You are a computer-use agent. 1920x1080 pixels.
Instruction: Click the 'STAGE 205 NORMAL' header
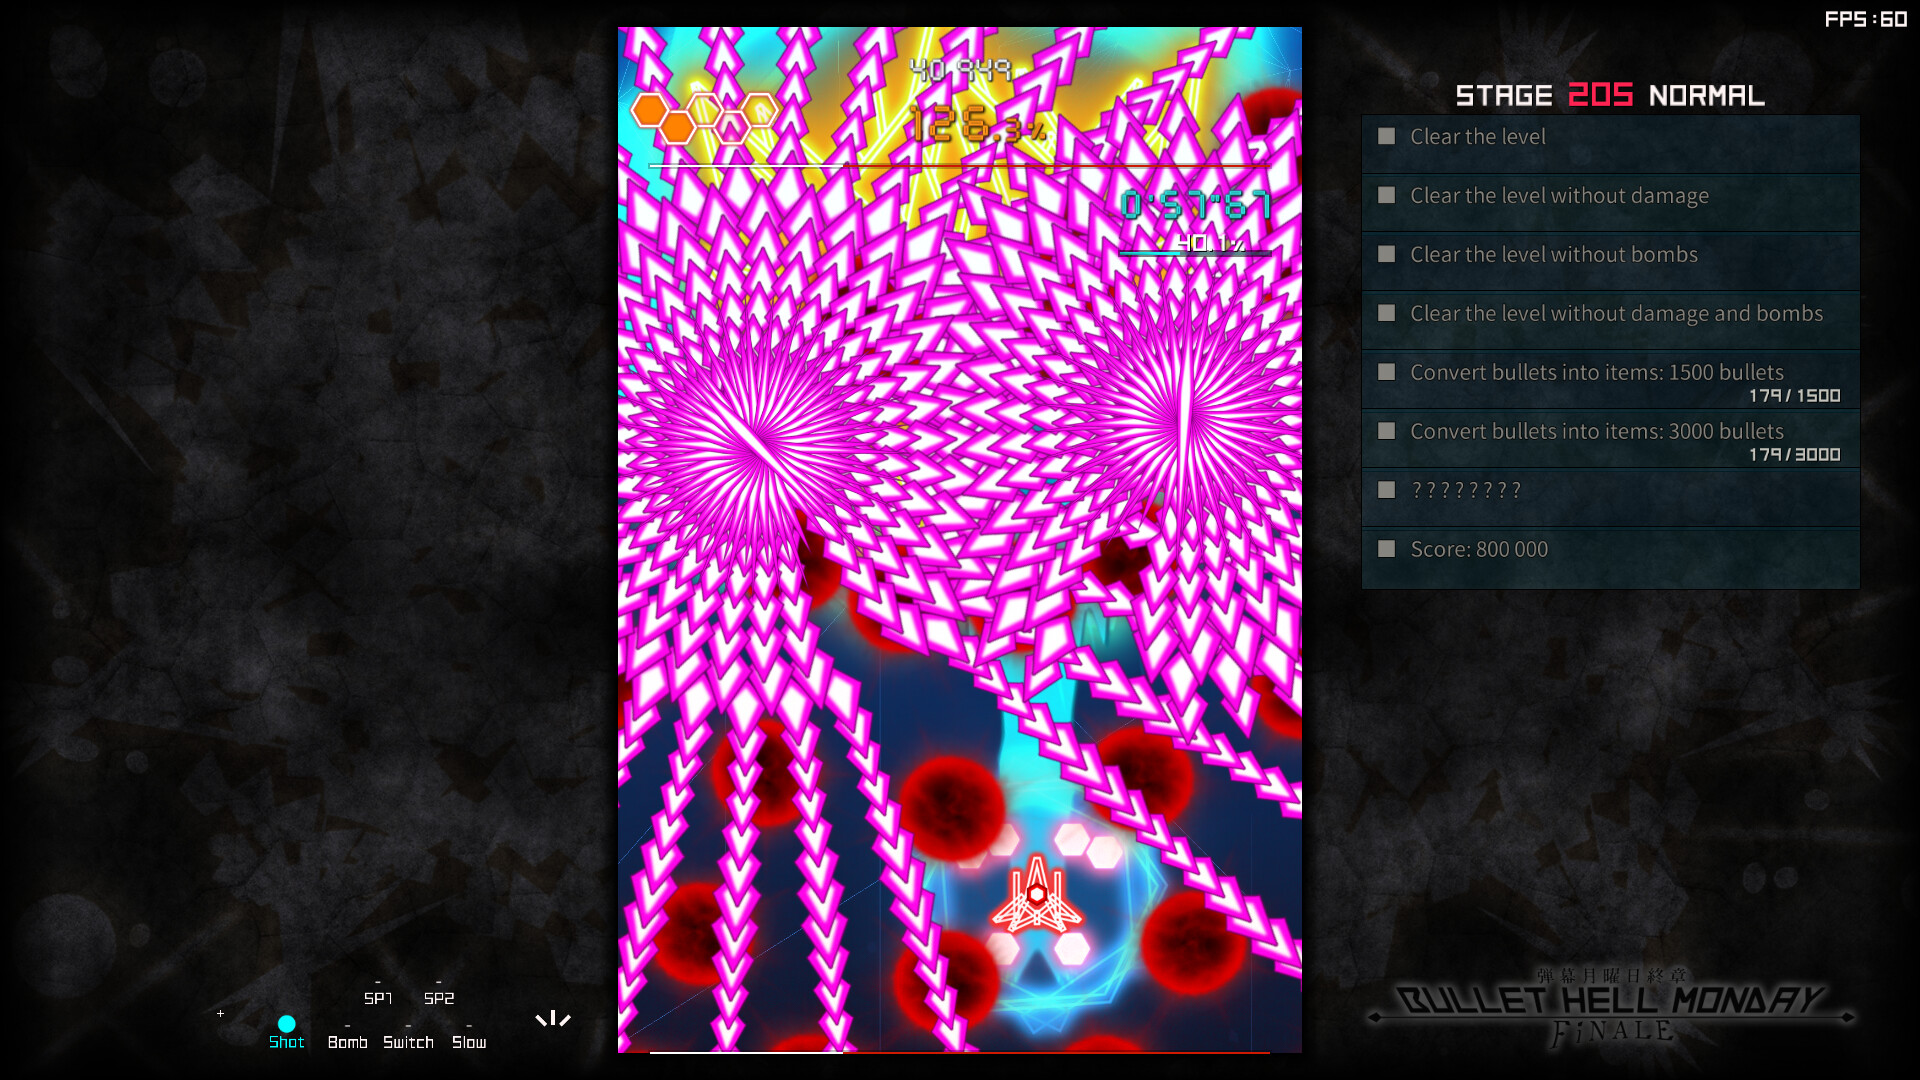click(x=1610, y=95)
